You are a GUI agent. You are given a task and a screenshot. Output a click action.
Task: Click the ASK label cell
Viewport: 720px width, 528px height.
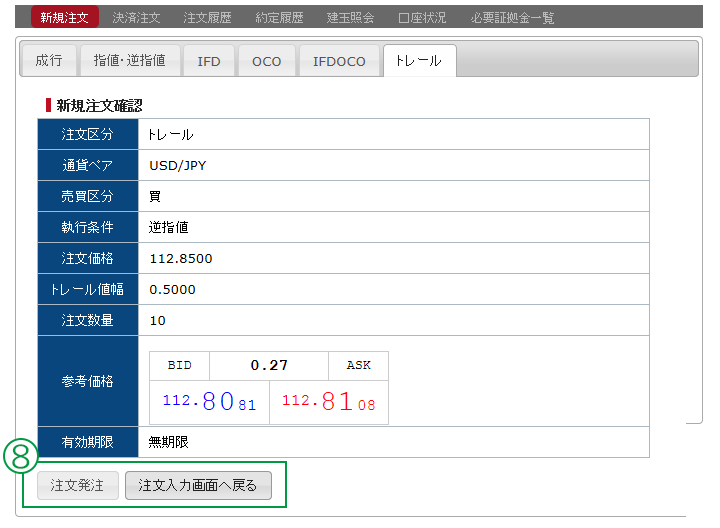coord(359,365)
